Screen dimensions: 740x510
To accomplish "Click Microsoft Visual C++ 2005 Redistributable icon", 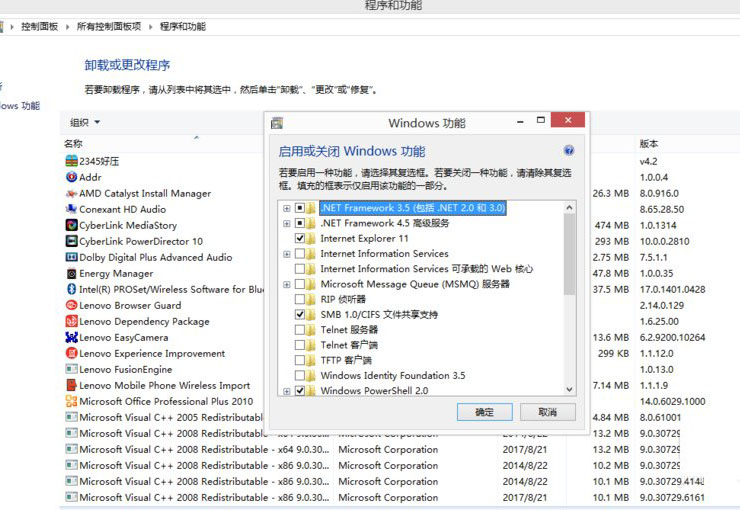I will coord(71,418).
